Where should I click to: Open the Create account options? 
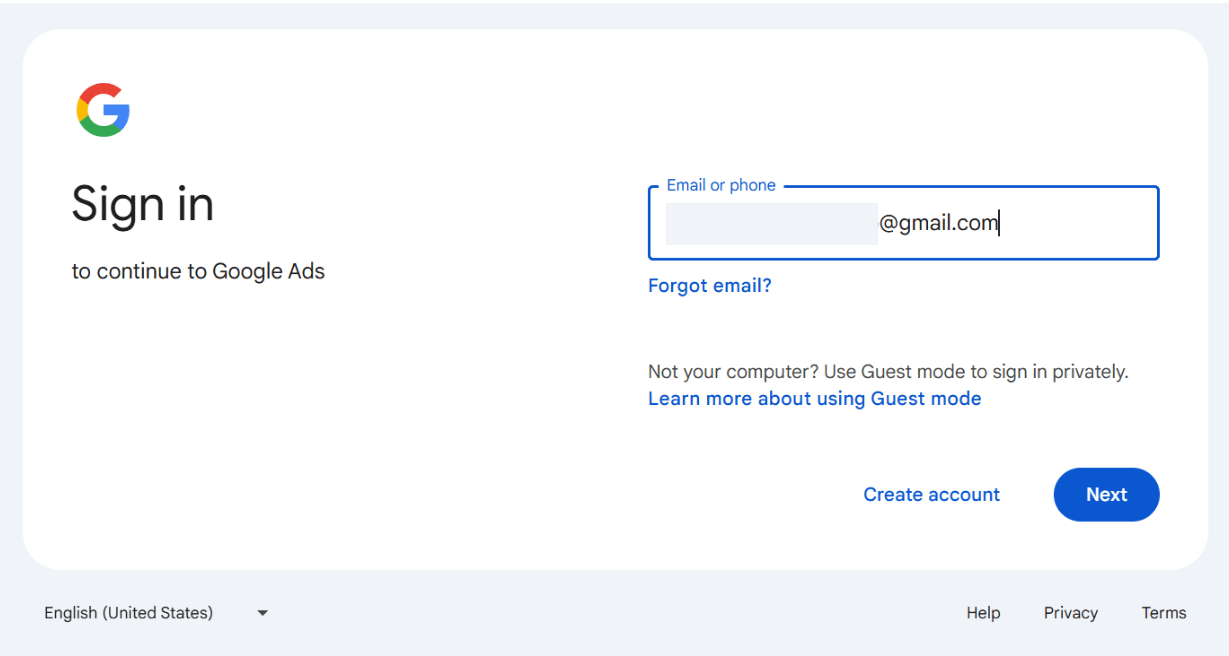931,494
